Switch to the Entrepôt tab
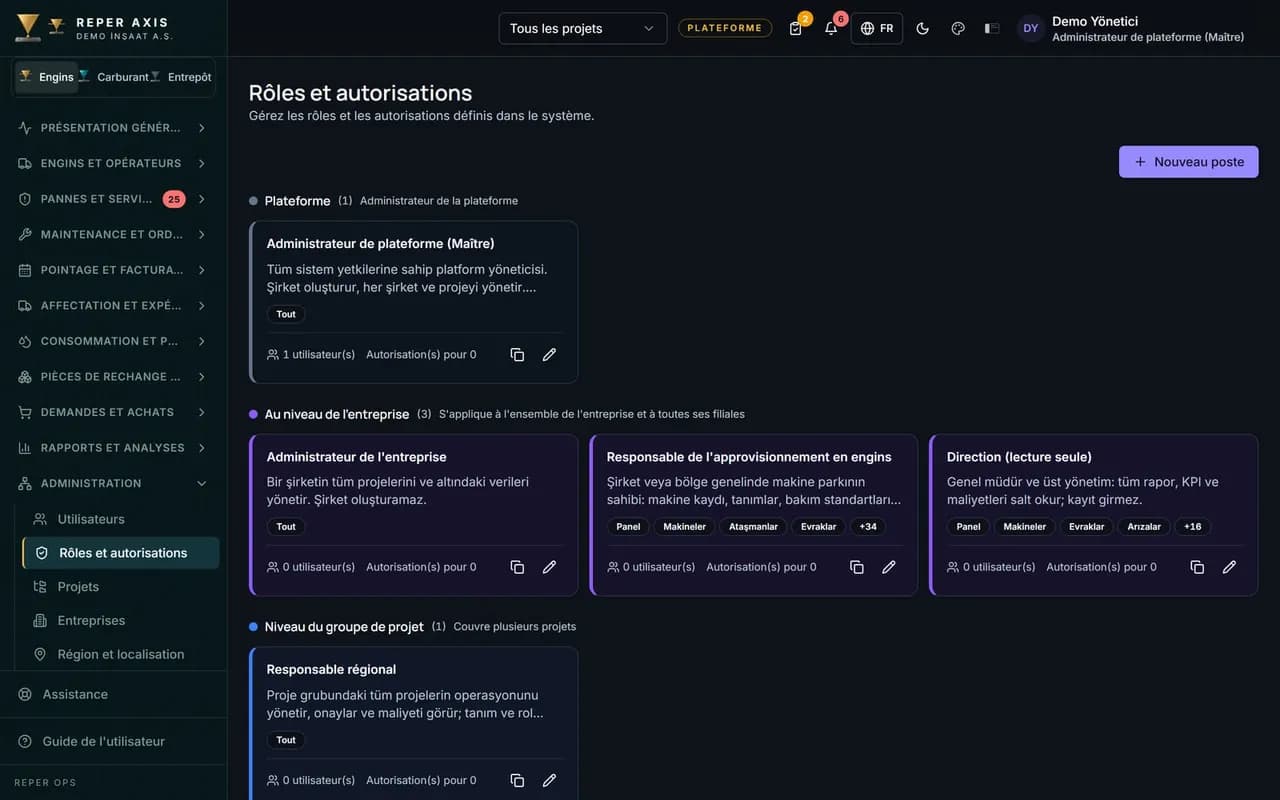Screen dimensions: 1280x800 (181, 77)
